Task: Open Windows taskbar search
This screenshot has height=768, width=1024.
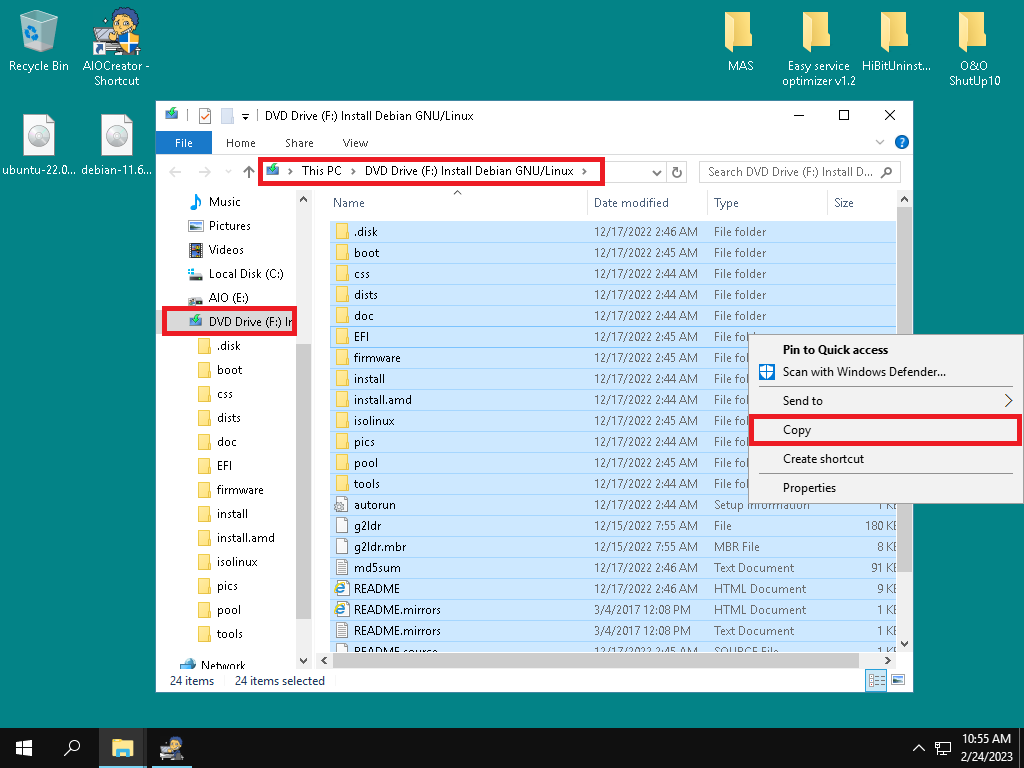Action: pos(72,747)
